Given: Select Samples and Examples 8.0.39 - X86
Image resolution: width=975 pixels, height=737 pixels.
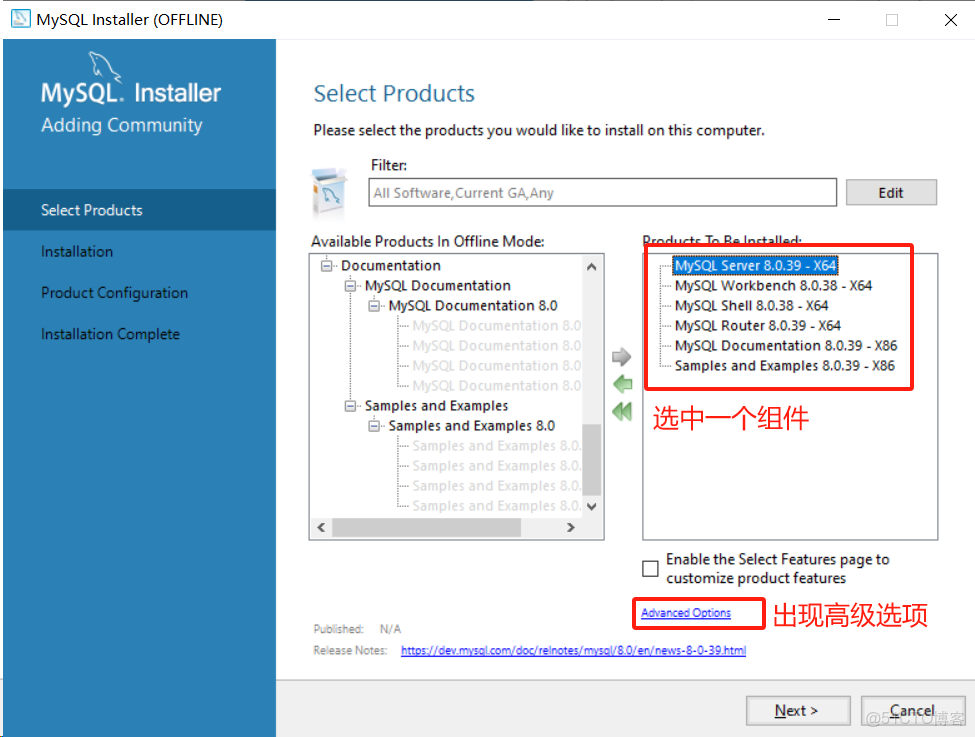Looking at the screenshot, I should point(785,365).
